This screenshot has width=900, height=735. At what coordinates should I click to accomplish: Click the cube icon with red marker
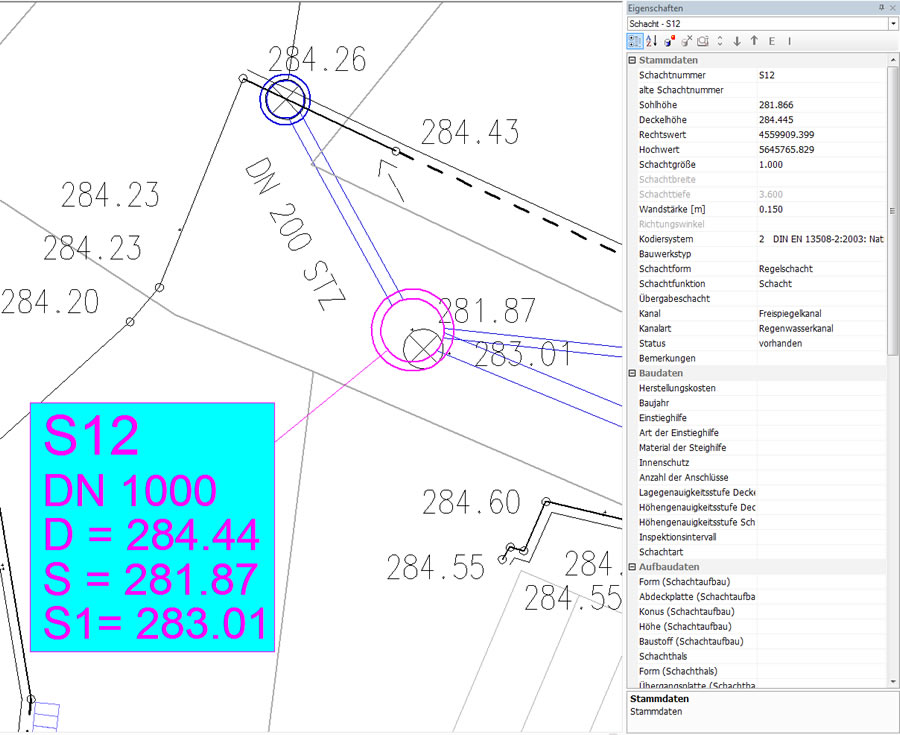click(x=669, y=41)
